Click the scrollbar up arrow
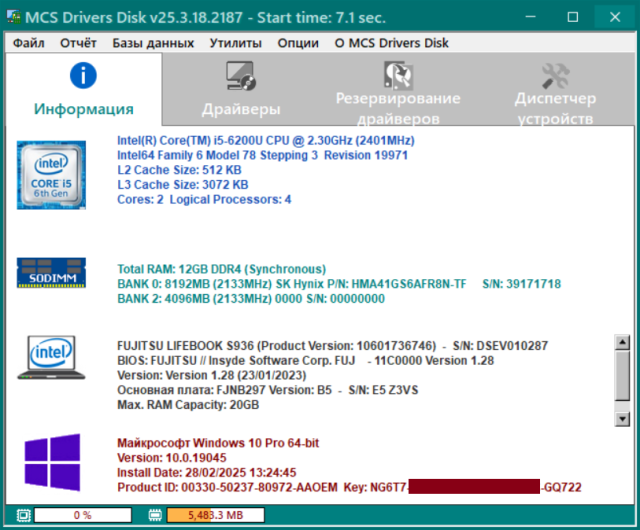 coord(622,342)
